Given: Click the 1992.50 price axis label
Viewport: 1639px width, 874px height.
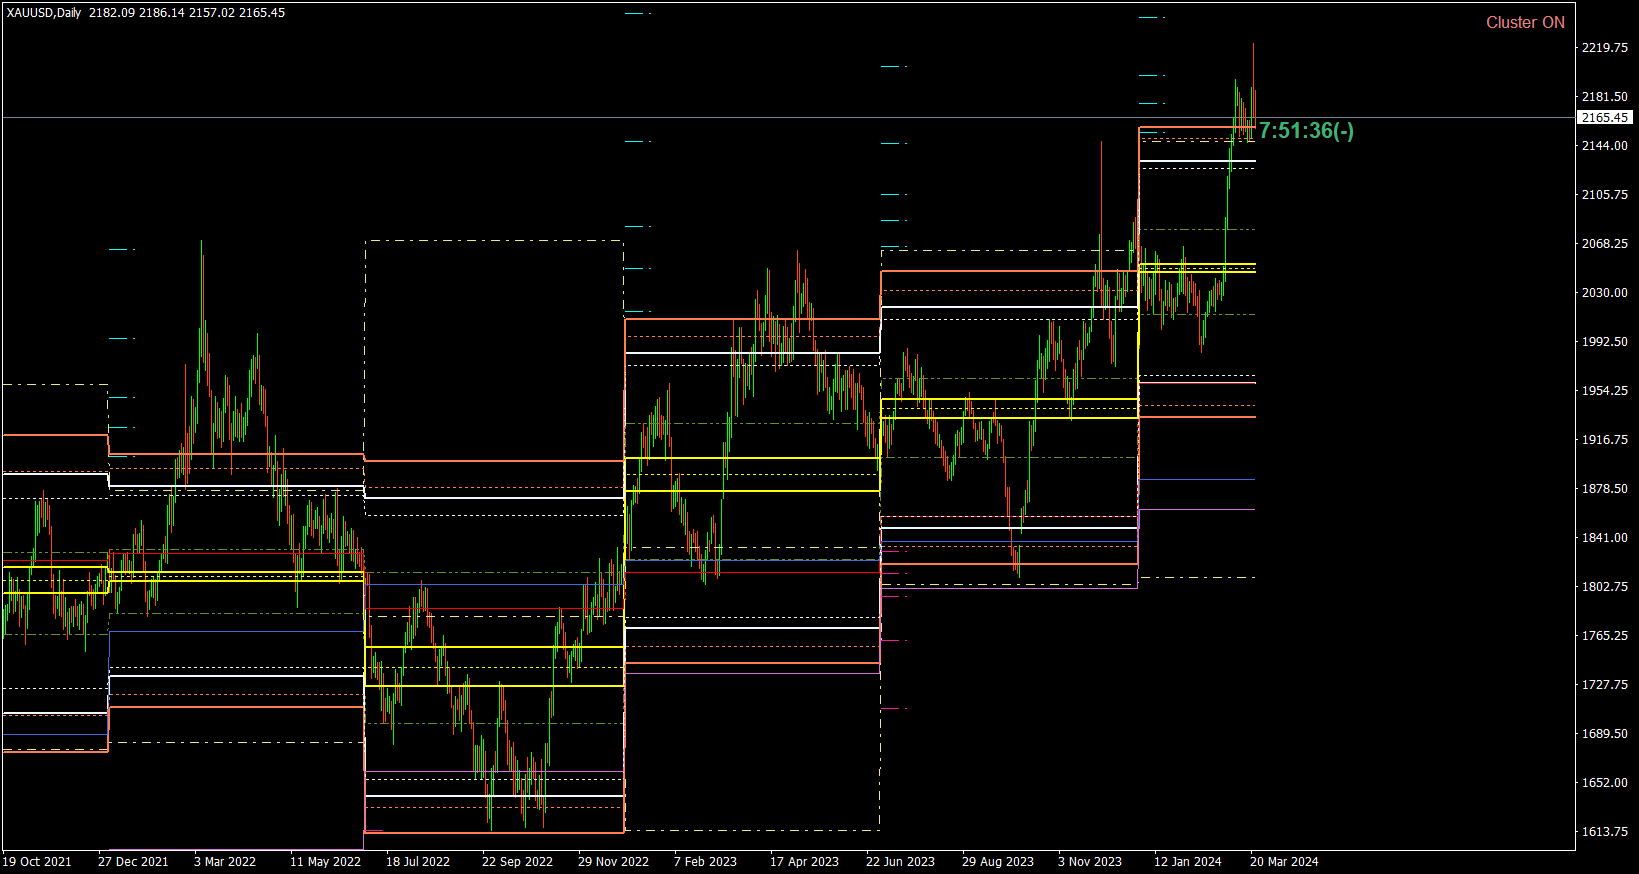Looking at the screenshot, I should point(1604,342).
